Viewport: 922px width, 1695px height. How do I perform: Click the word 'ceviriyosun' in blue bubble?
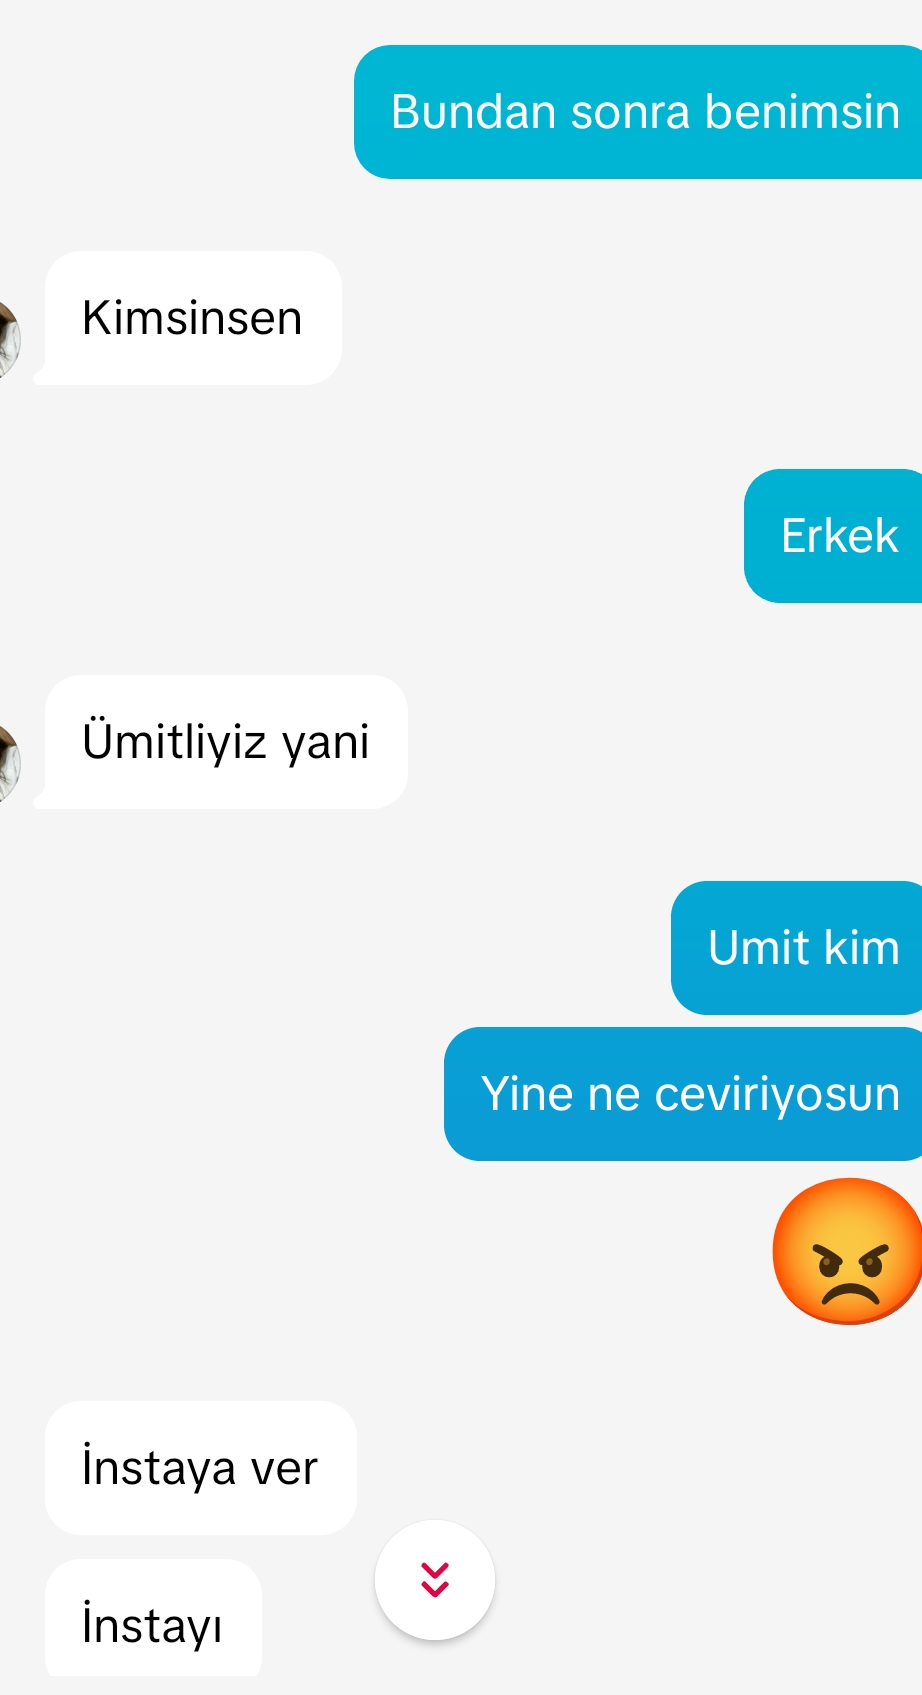click(777, 1094)
